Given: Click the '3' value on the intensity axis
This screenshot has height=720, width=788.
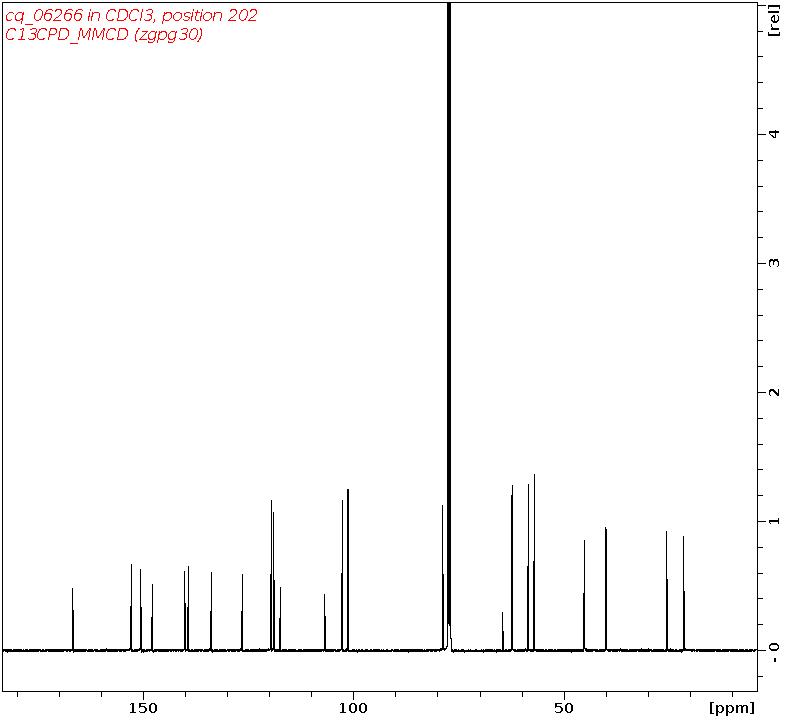Looking at the screenshot, I should click(x=774, y=263).
